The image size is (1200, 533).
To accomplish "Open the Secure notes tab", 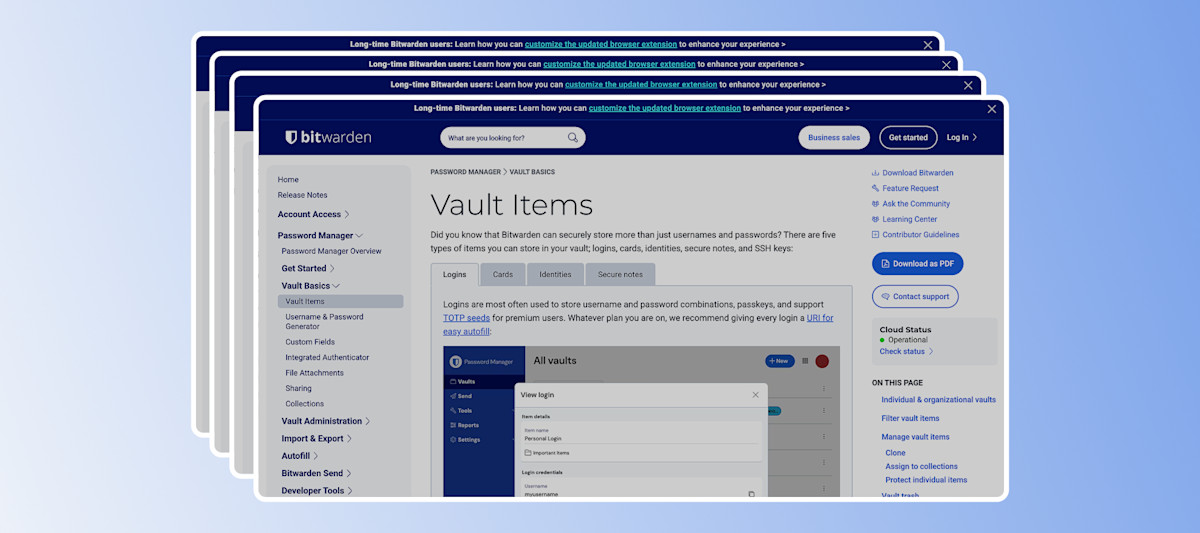I will tap(620, 275).
